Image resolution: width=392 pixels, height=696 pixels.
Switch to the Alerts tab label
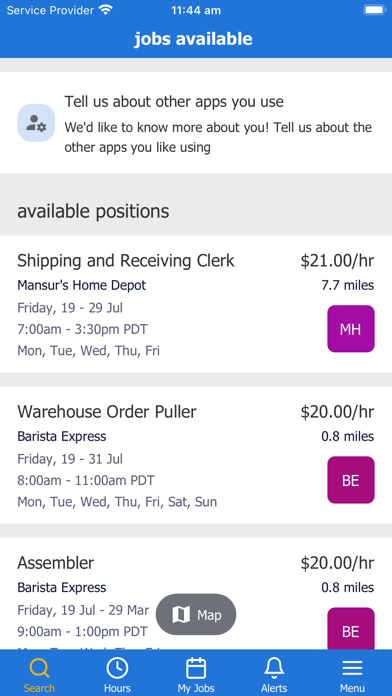point(274,688)
